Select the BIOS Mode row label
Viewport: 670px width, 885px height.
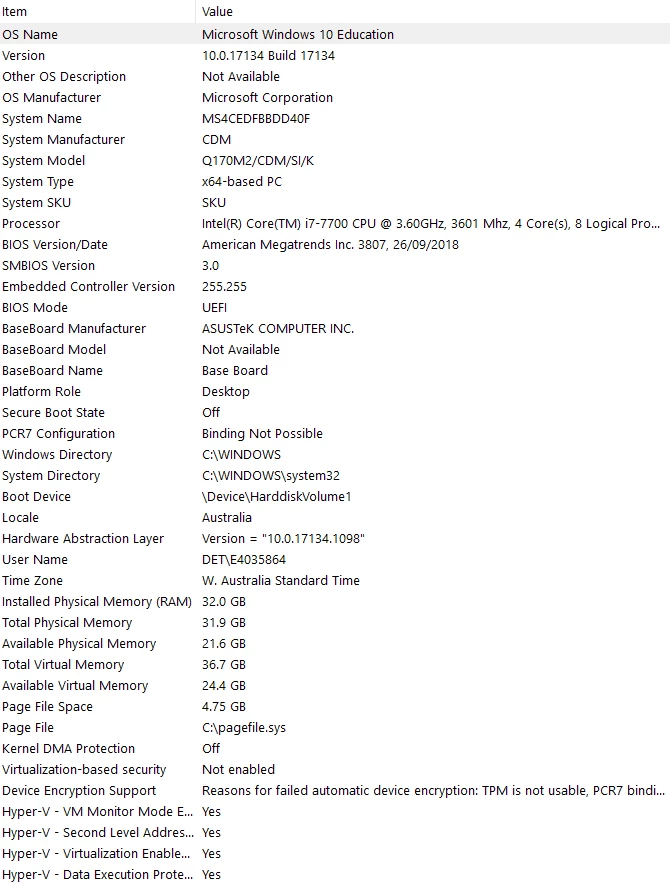[x=35, y=307]
